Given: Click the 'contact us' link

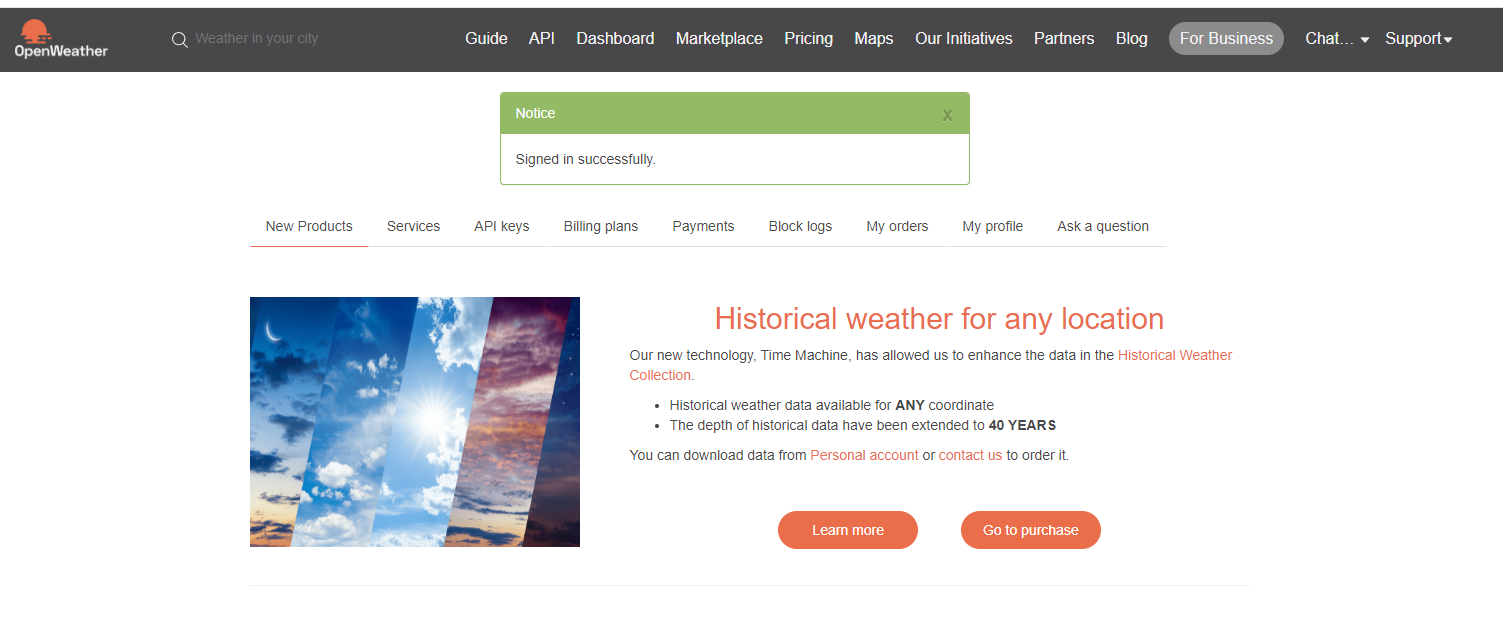Looking at the screenshot, I should (970, 455).
